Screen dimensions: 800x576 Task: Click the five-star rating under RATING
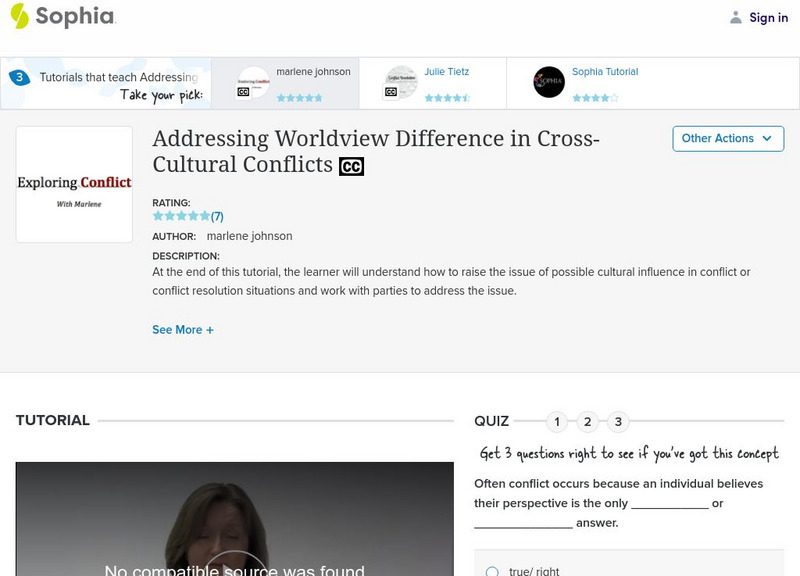[x=180, y=214]
